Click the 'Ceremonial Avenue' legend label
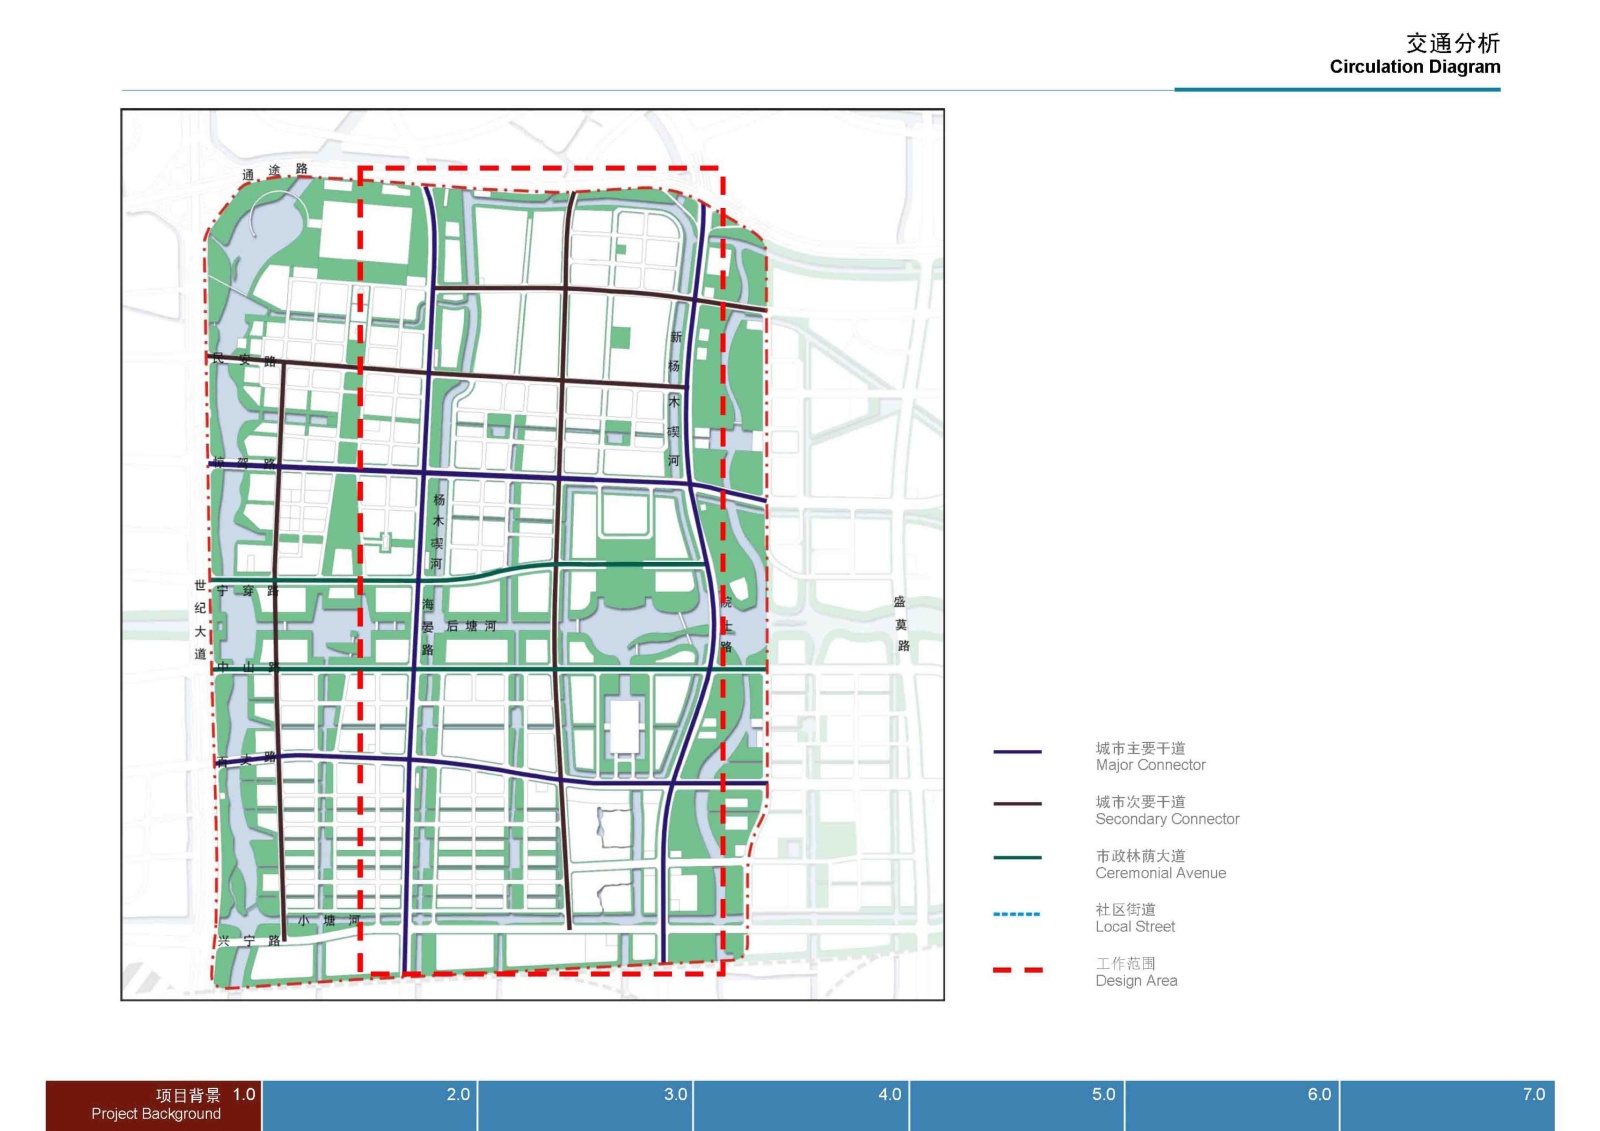 pos(1160,873)
